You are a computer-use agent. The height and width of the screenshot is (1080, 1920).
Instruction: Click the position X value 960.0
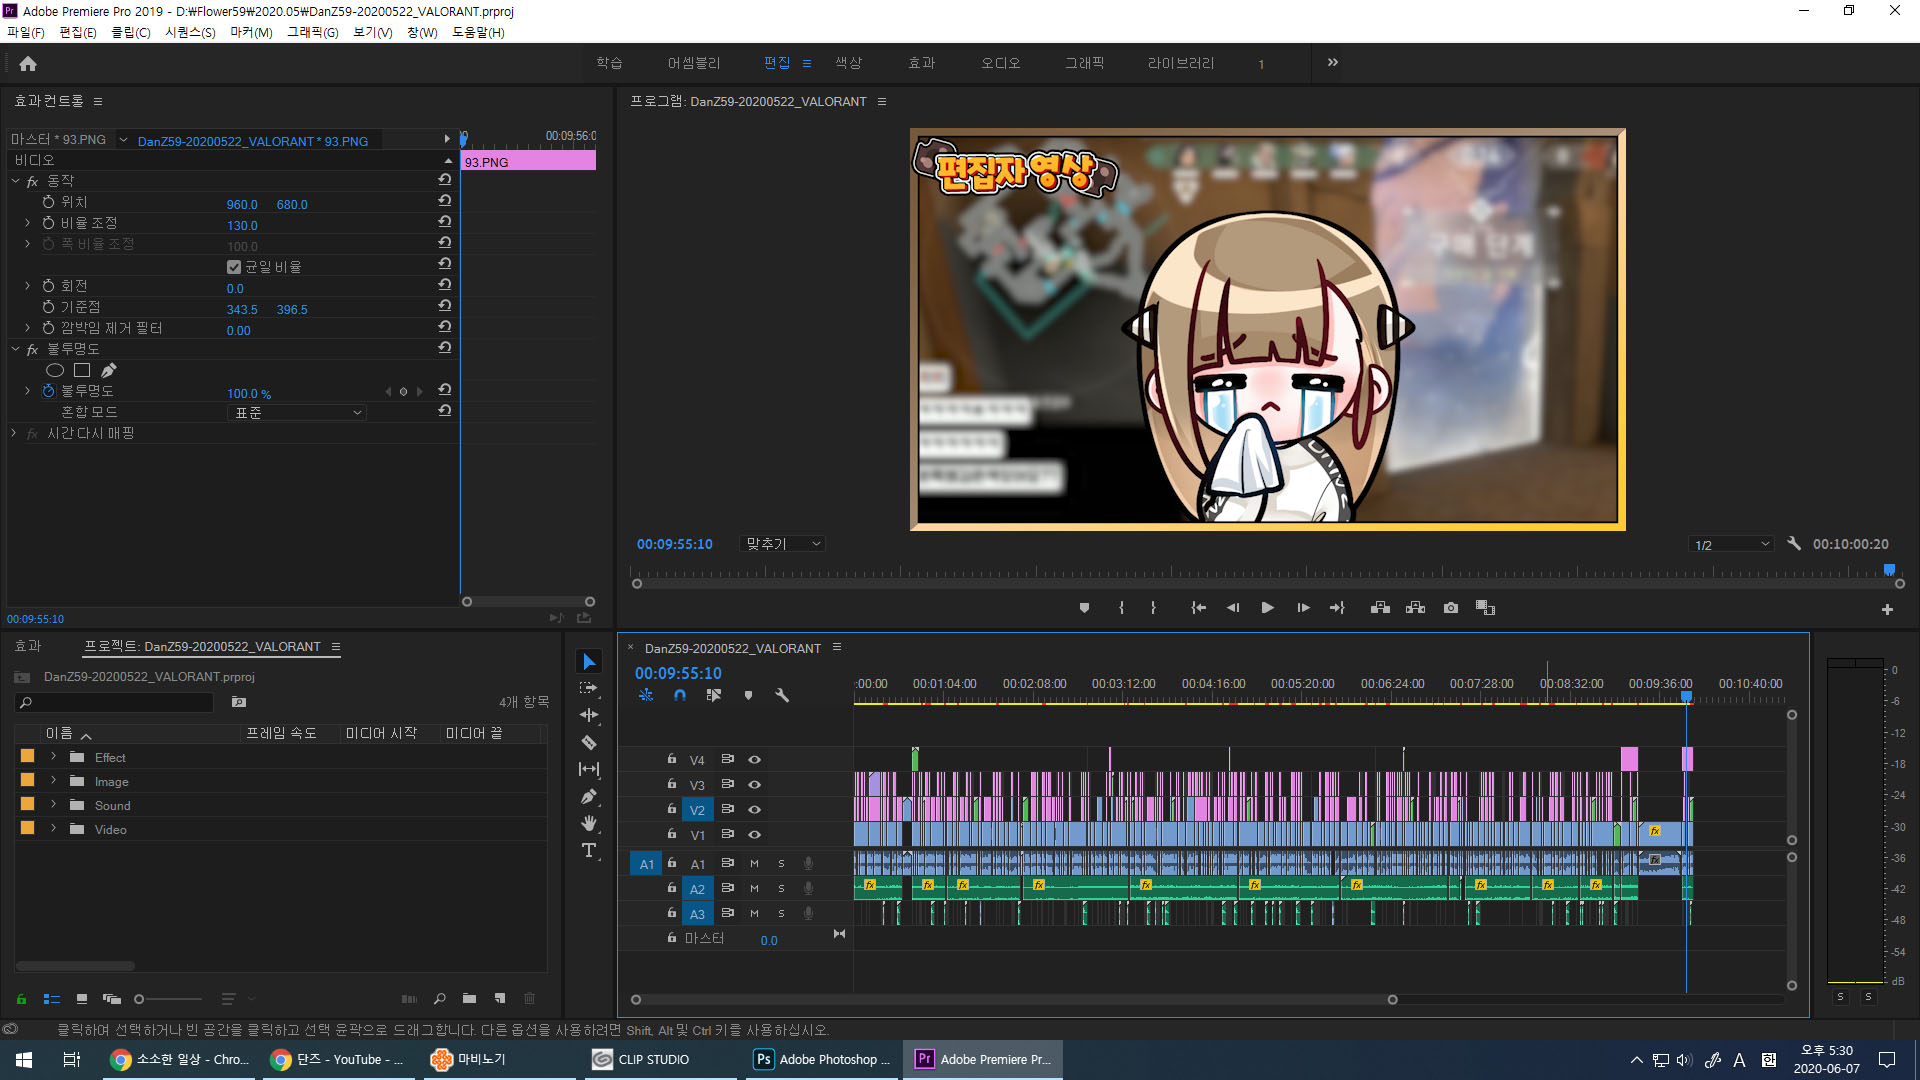242,204
